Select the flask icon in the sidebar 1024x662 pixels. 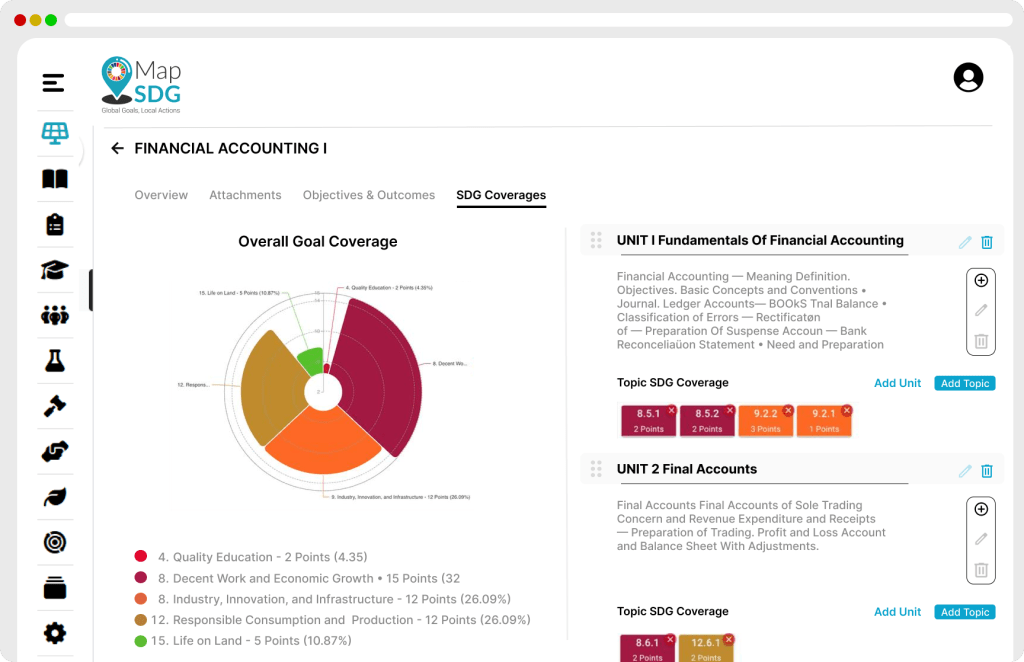point(54,361)
